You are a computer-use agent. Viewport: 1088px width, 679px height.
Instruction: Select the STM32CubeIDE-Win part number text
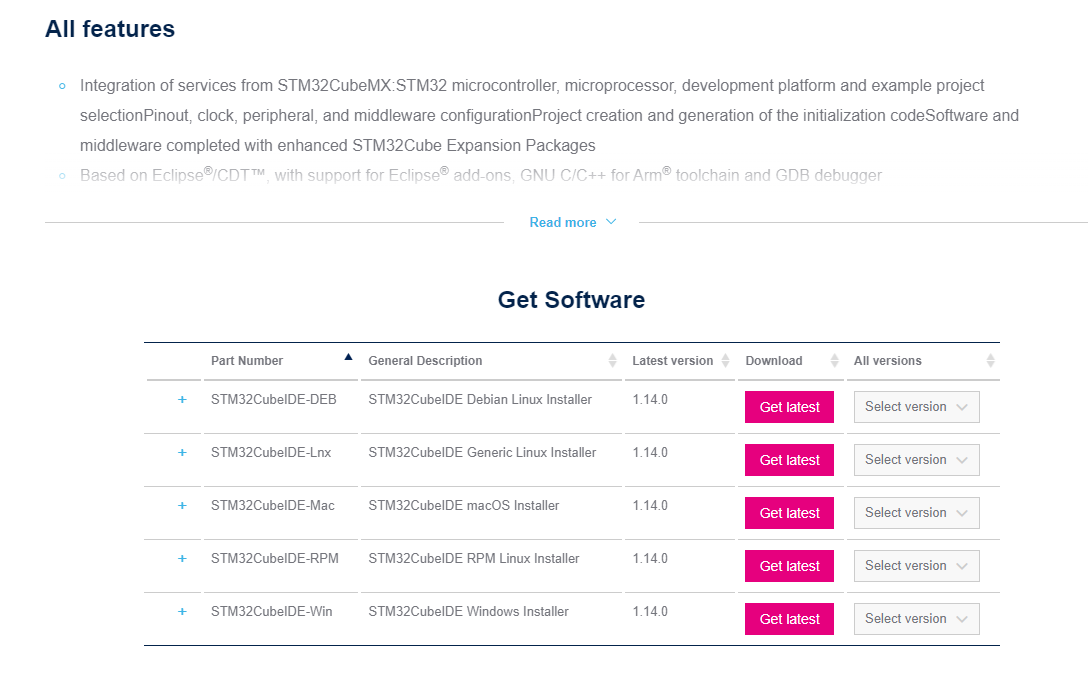(271, 612)
